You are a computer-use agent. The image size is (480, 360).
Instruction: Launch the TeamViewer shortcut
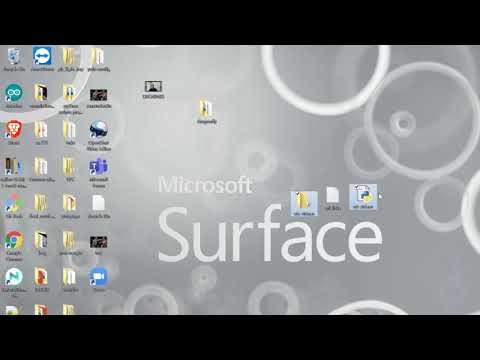click(42, 59)
